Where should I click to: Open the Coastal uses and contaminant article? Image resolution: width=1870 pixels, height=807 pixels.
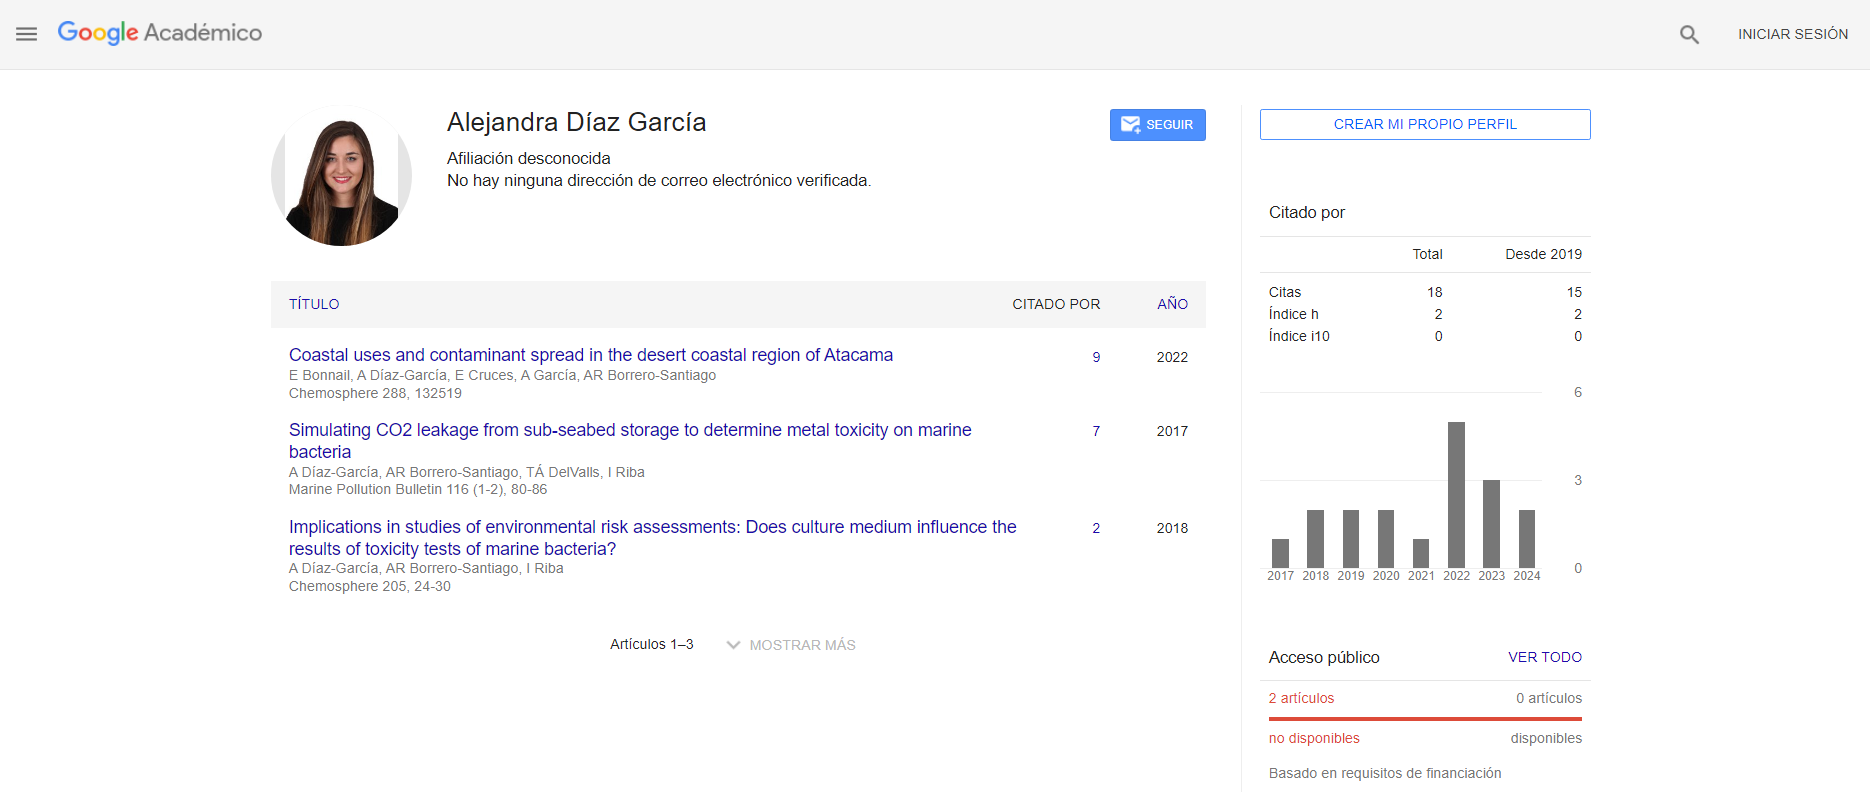click(x=590, y=355)
